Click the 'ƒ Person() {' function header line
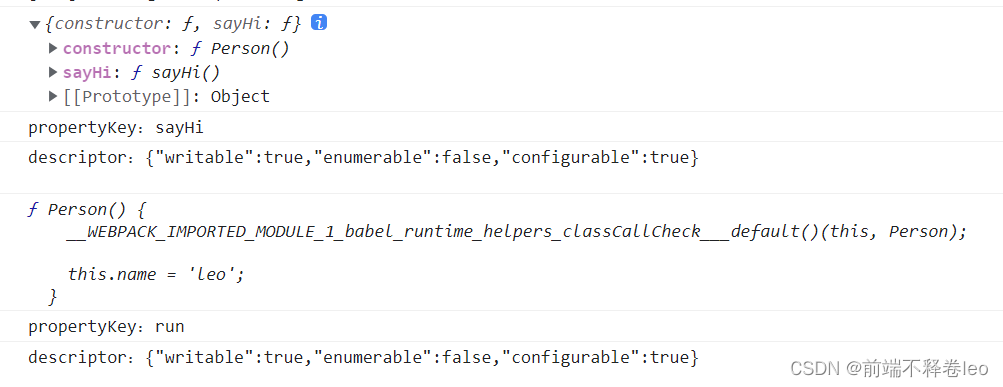This screenshot has height=387, width=1003. pyautogui.click(x=86, y=210)
